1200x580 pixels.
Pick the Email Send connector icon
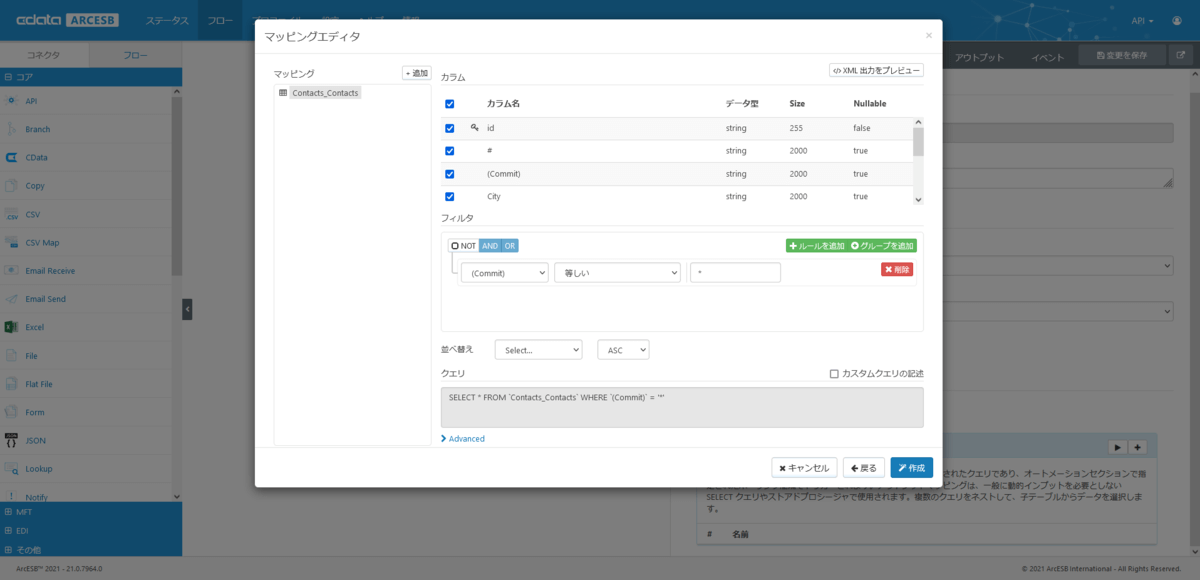[x=12, y=299]
